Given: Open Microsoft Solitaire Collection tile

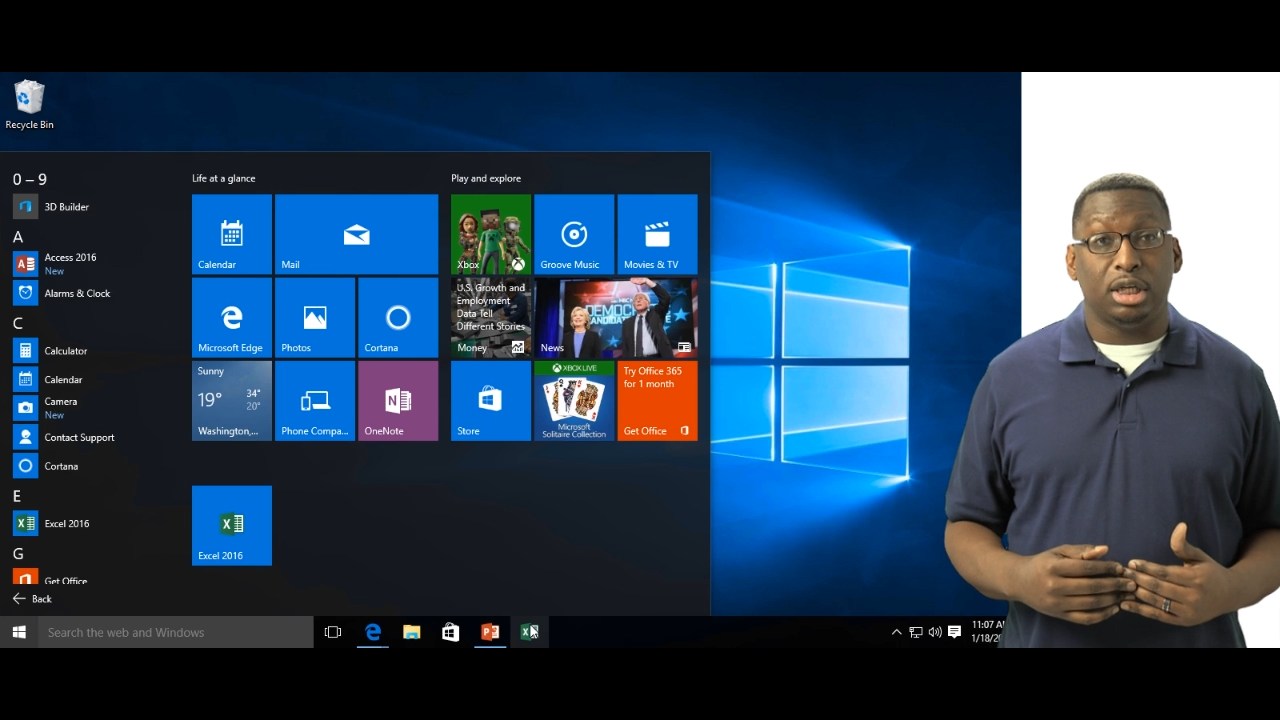Looking at the screenshot, I should click(574, 400).
